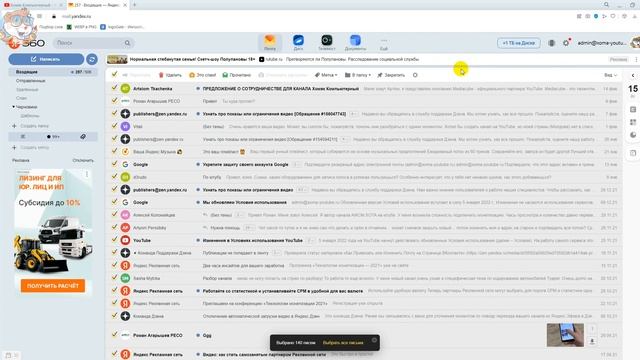This screenshot has width=640, height=360.
Task: Click the important flag filter icon in sidebar
Action: (x=23, y=137)
